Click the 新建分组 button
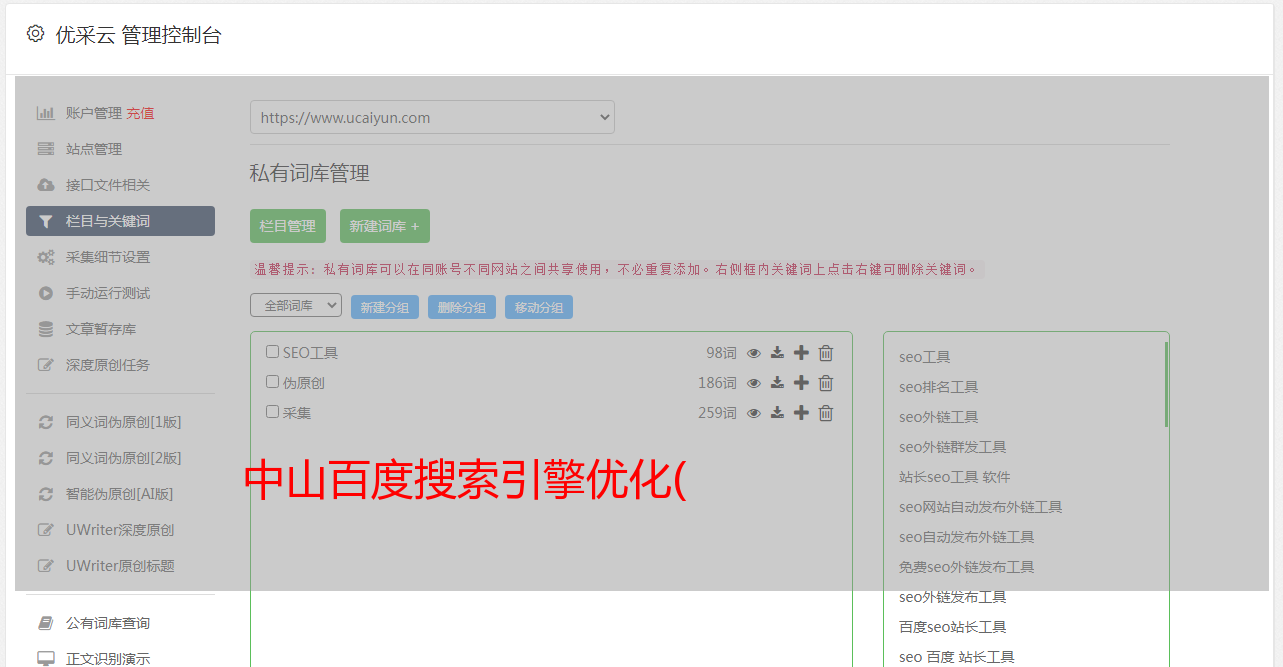This screenshot has width=1283, height=667. click(x=385, y=307)
